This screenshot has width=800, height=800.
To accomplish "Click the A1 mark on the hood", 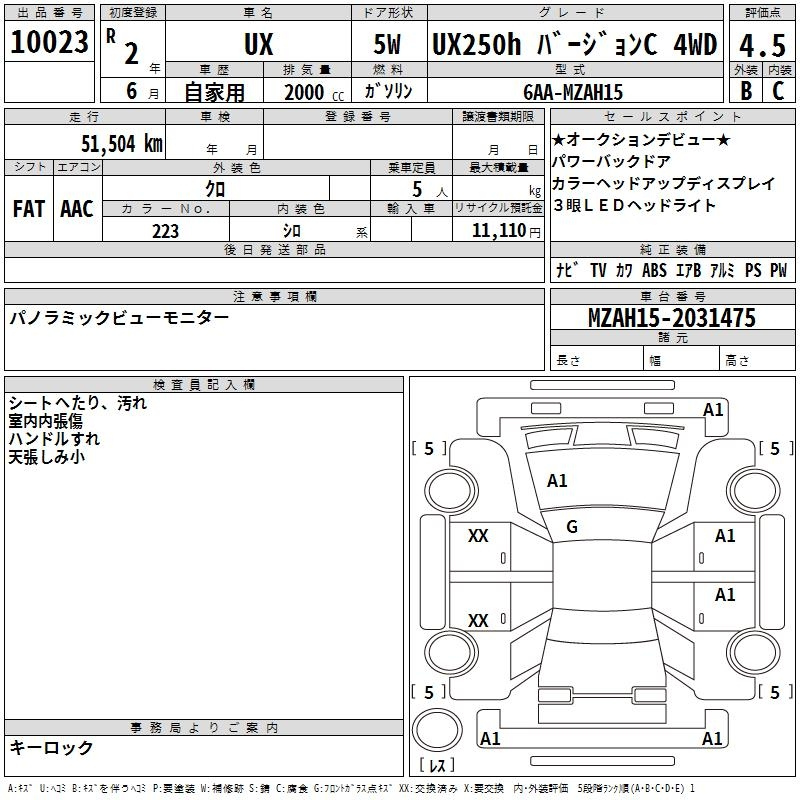I will click(557, 481).
